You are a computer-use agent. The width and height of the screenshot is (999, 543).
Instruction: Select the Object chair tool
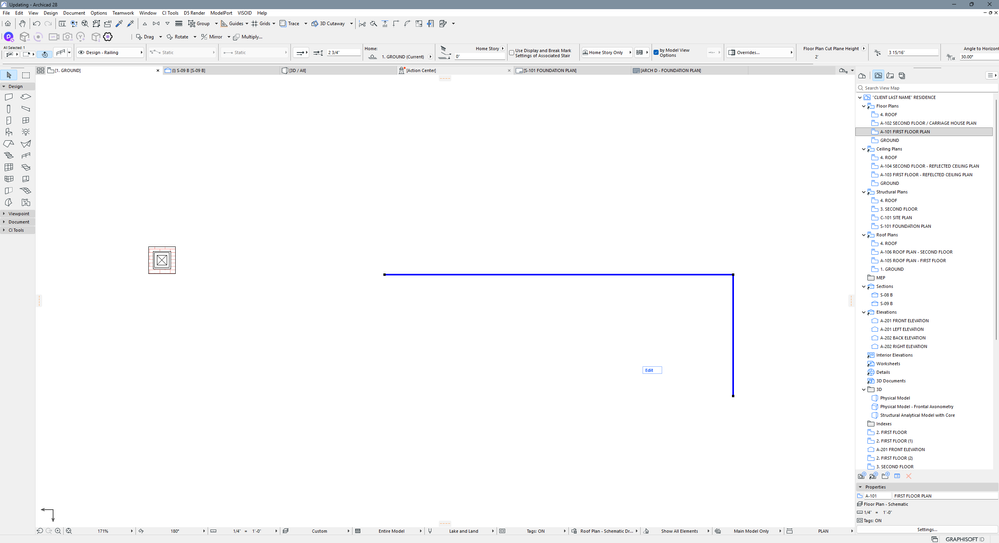(x=9, y=132)
